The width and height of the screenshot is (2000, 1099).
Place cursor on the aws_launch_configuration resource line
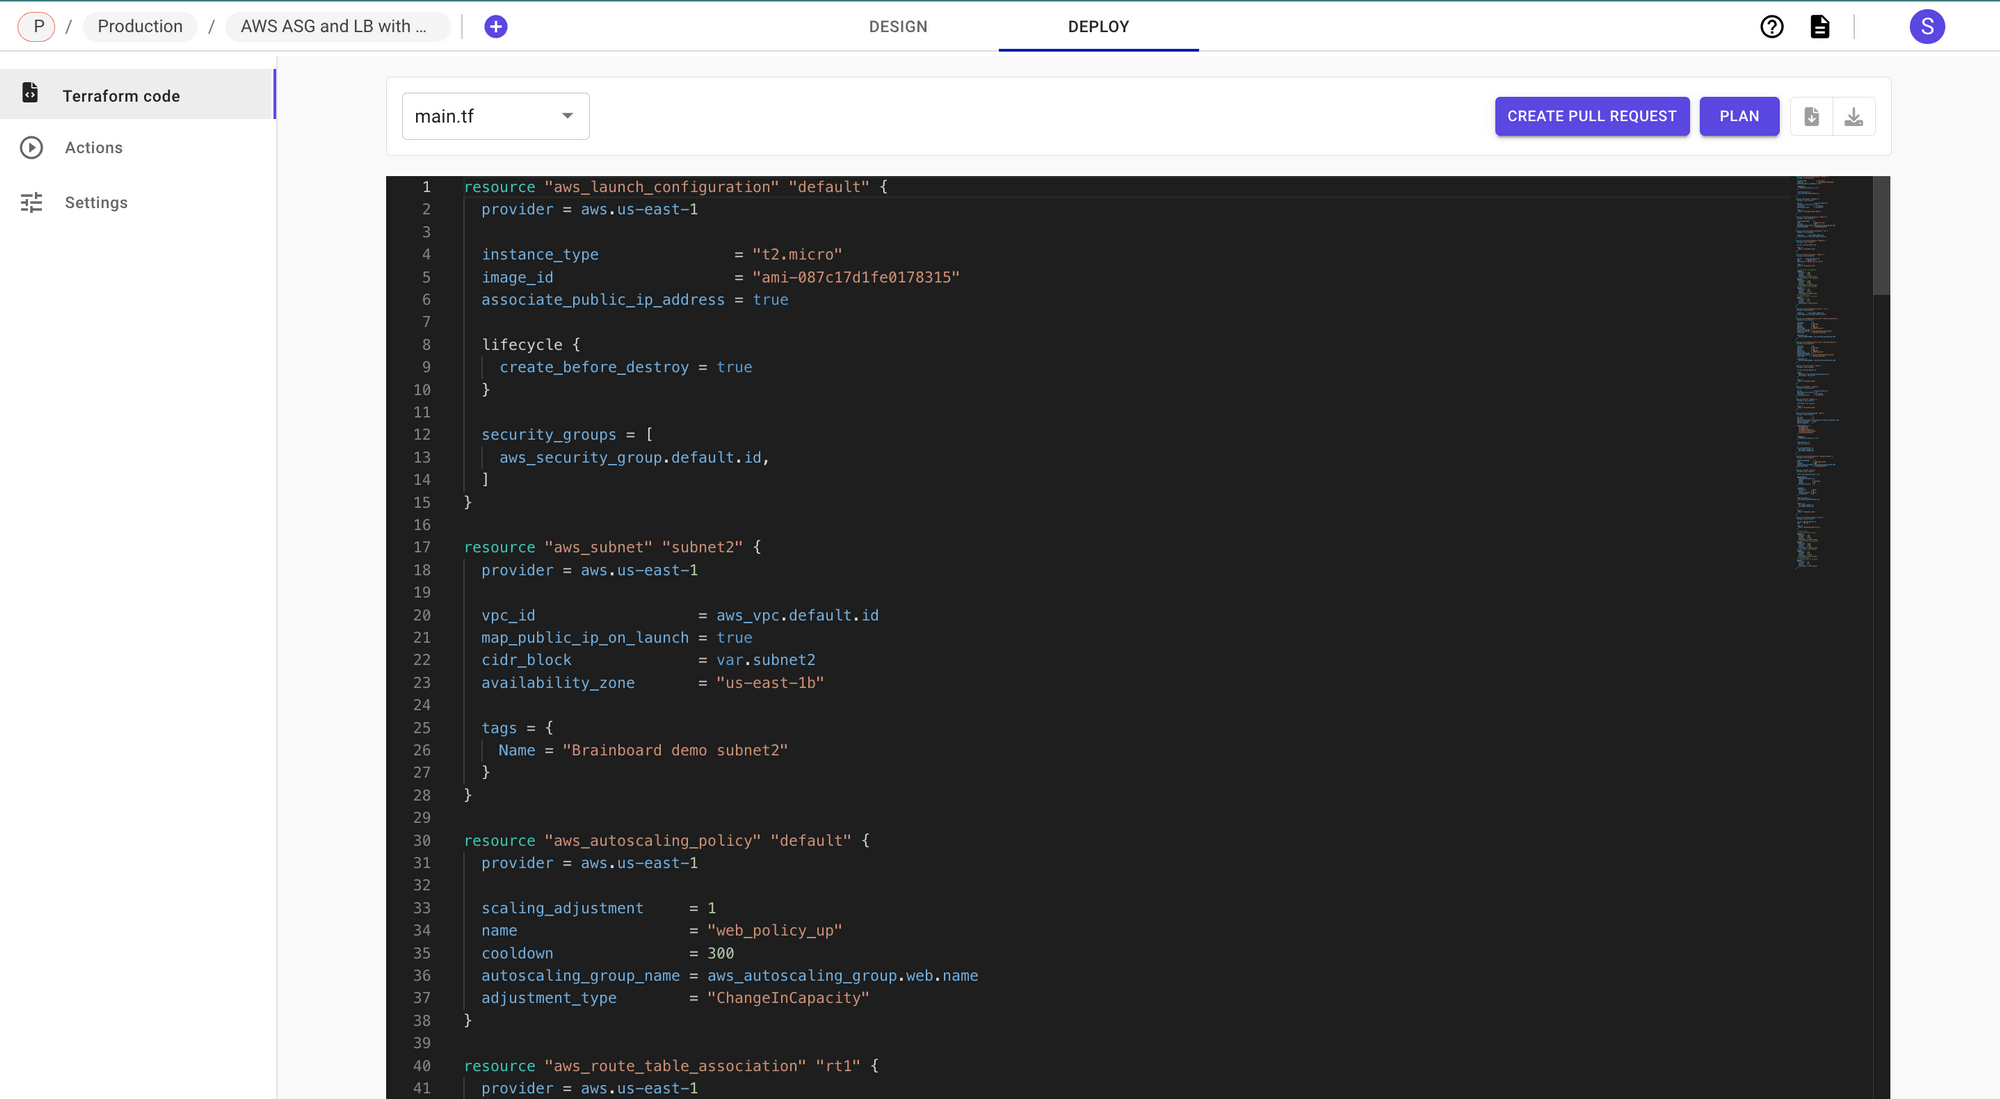[674, 186]
